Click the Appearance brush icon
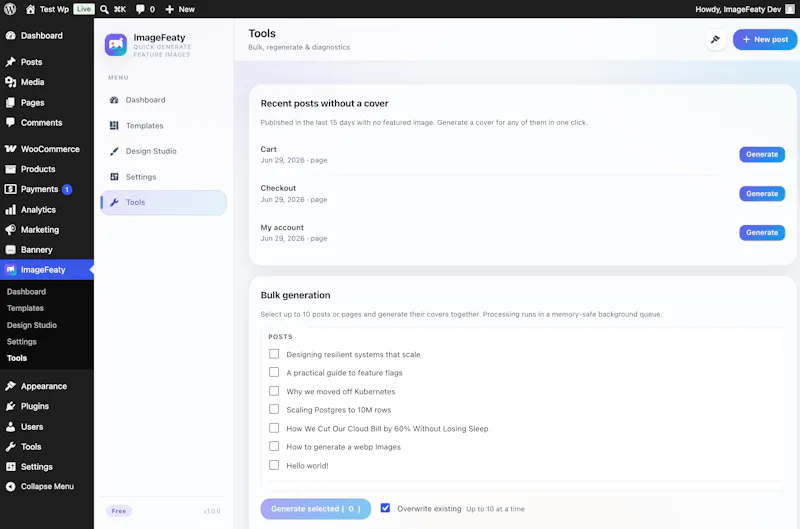This screenshot has width=800, height=529. click(x=11, y=386)
